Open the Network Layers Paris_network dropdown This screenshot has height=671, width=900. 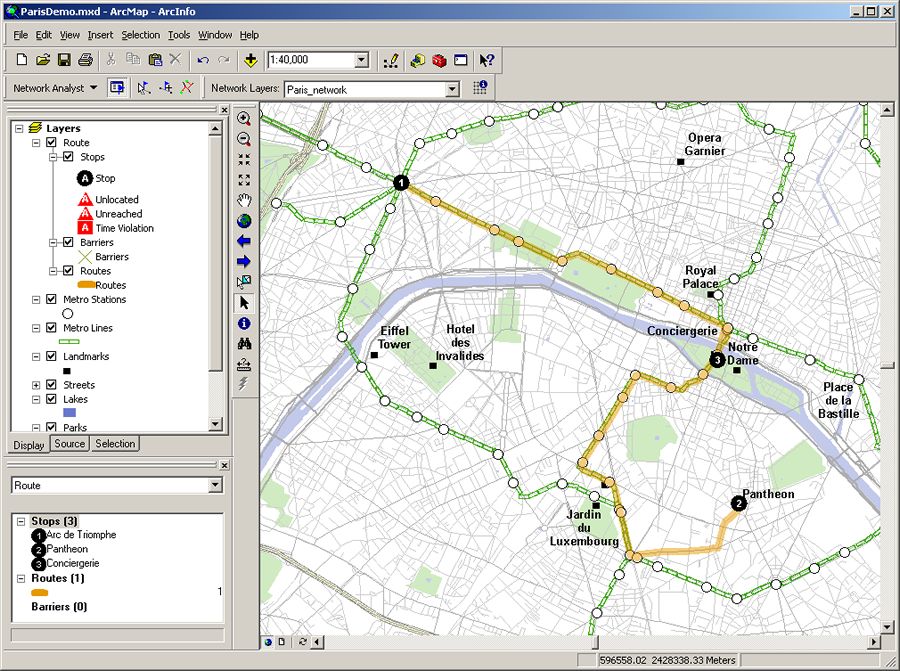tap(452, 89)
